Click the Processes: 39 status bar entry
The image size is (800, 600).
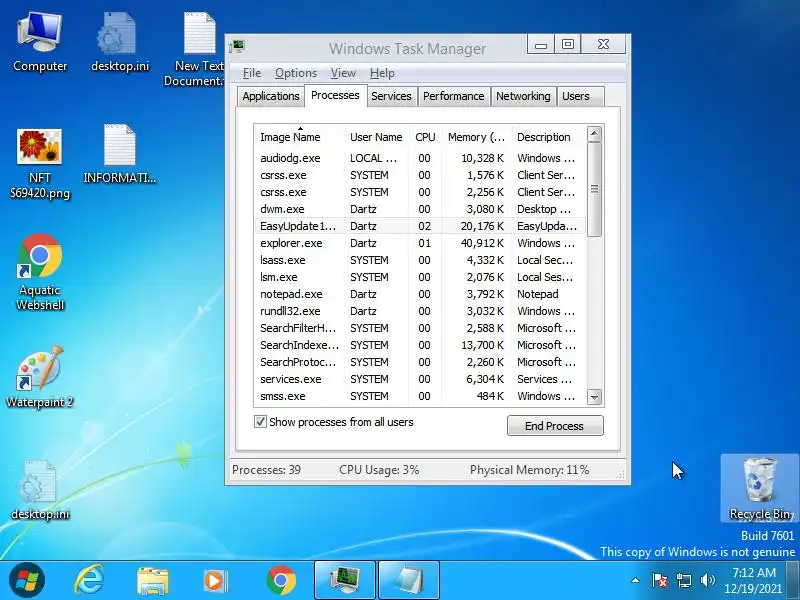(266, 470)
